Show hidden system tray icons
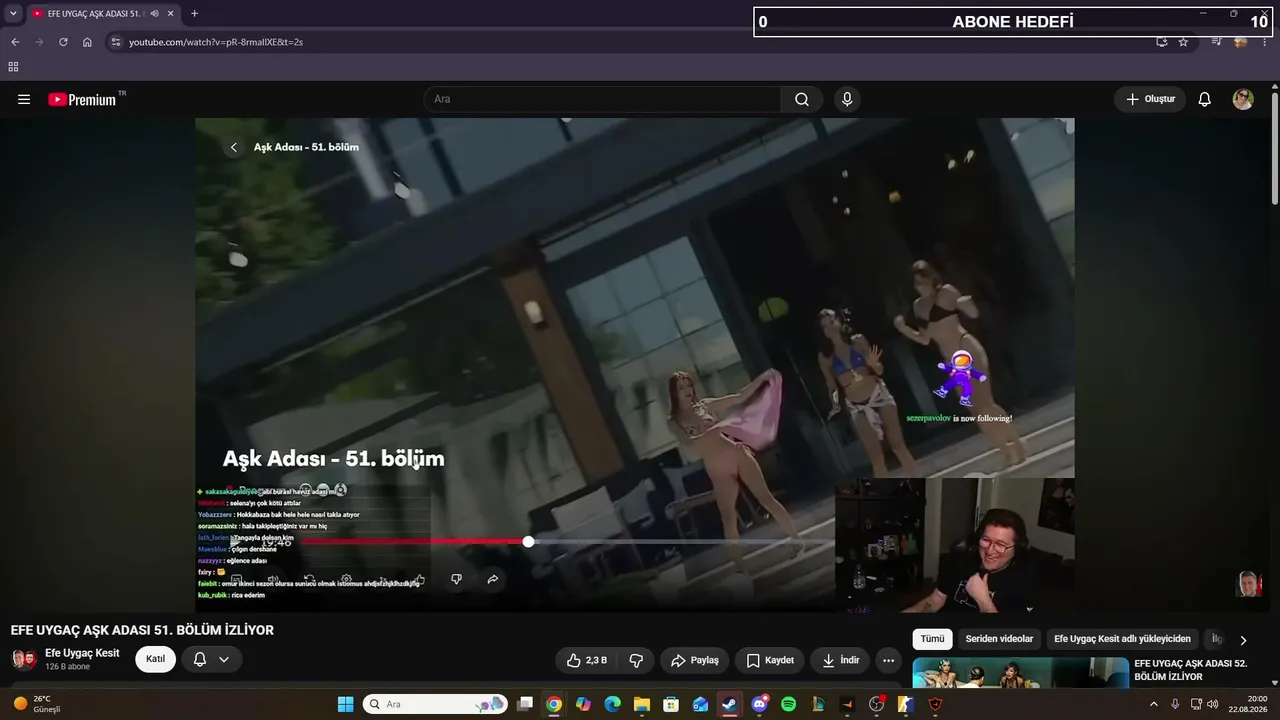 (x=1153, y=704)
